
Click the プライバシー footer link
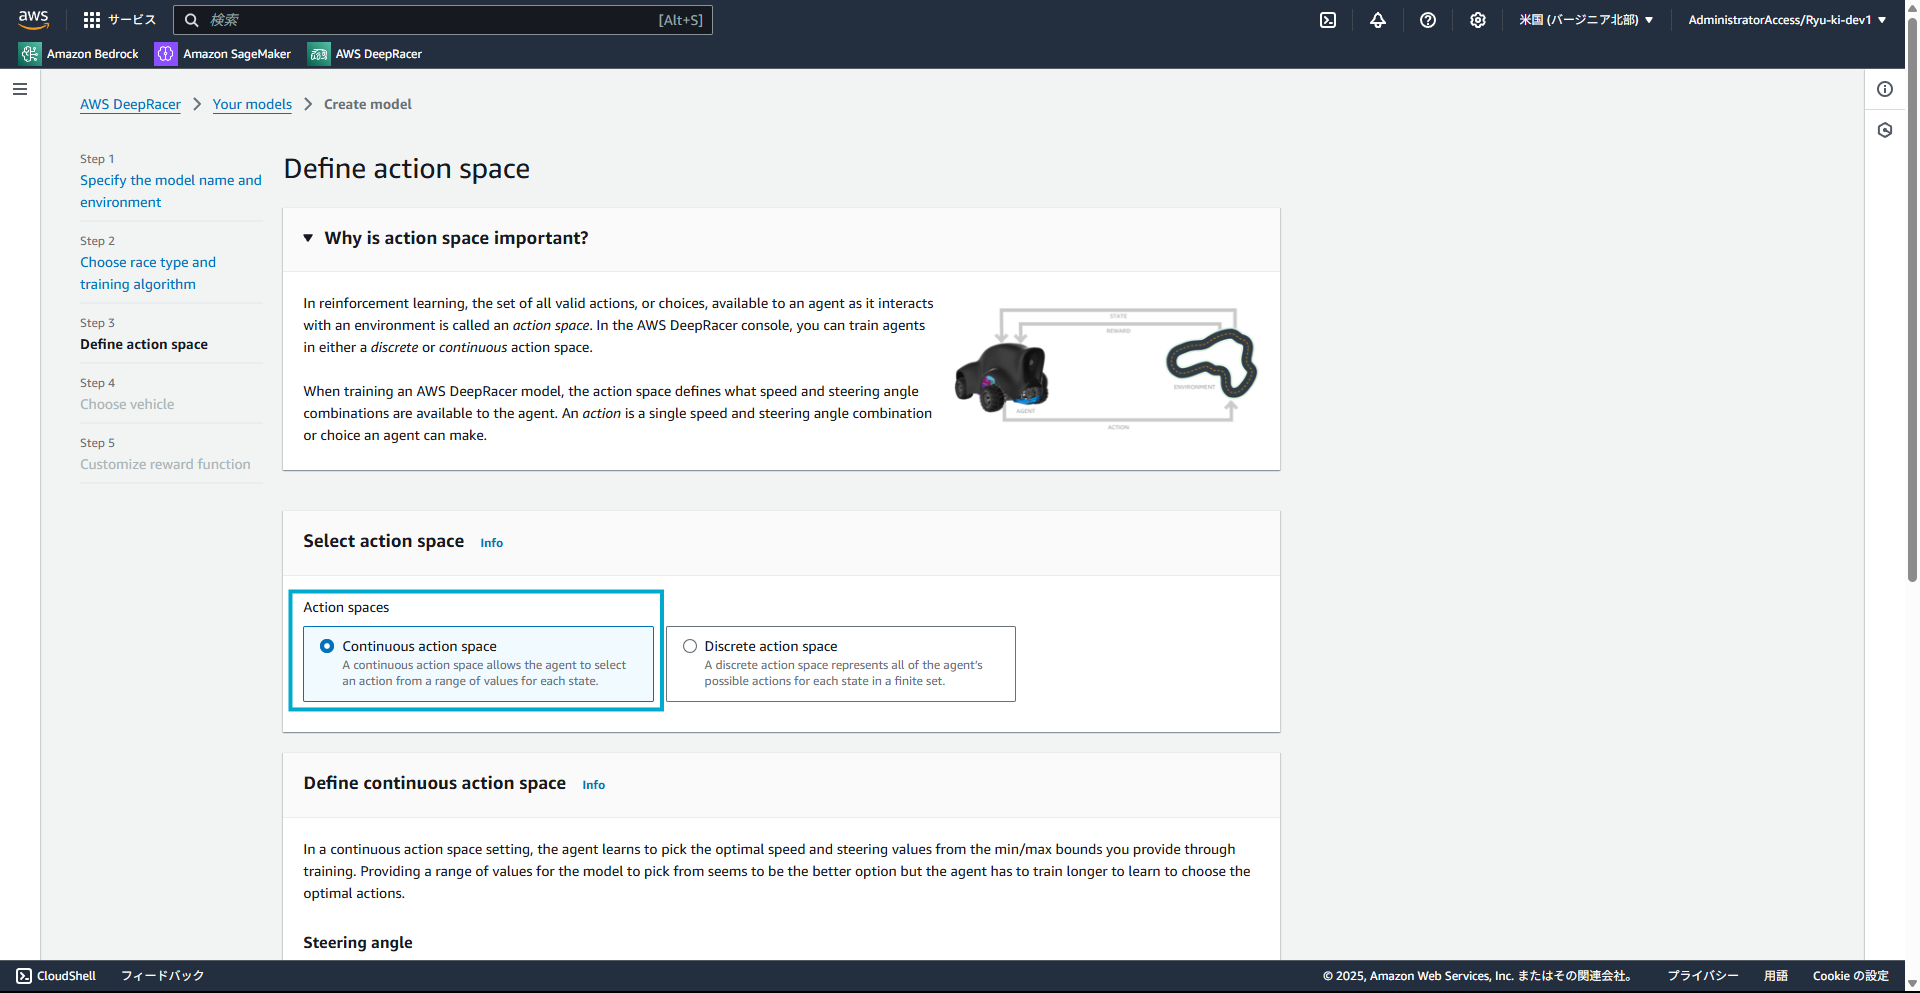point(1702,976)
